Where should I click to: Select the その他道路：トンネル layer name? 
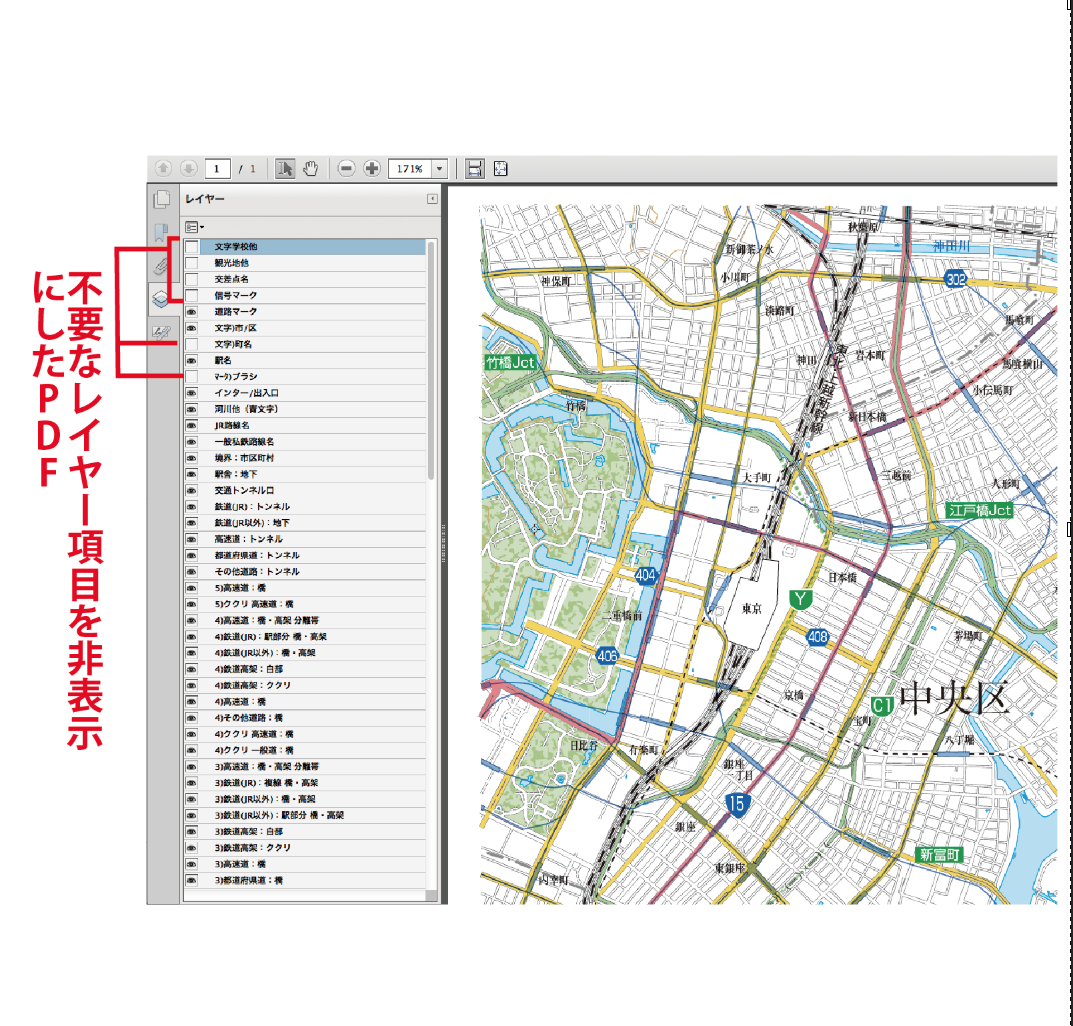(x=257, y=572)
